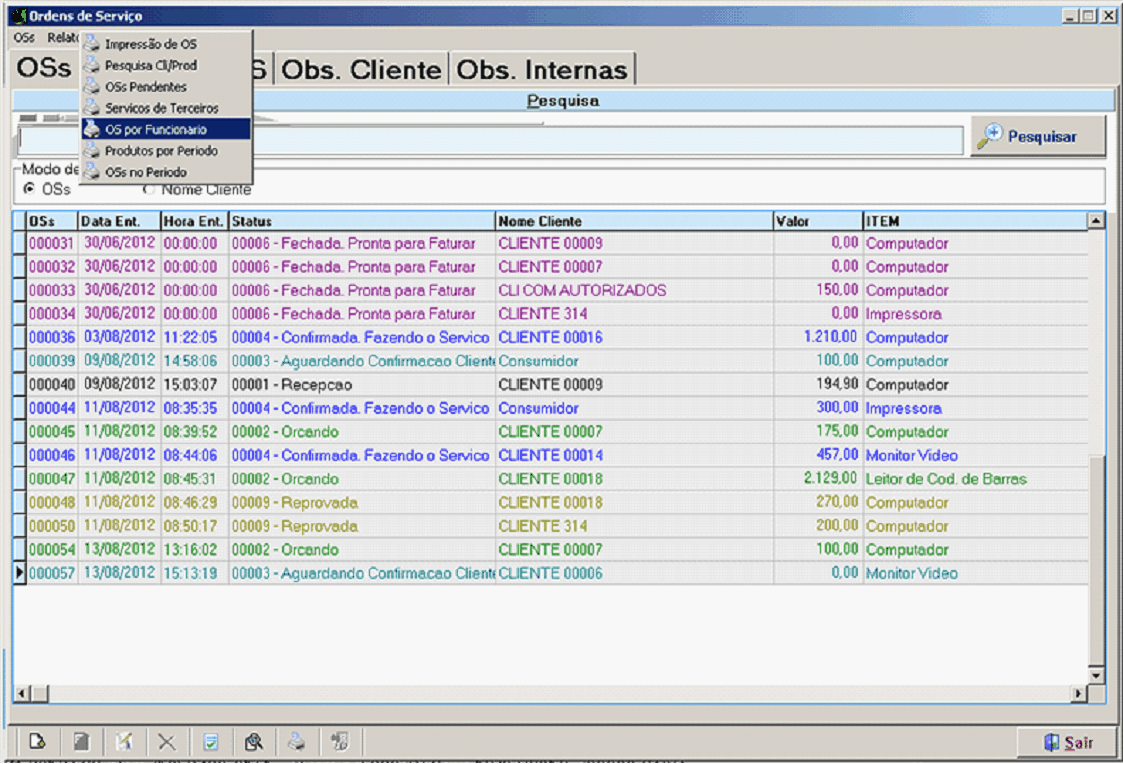The height and width of the screenshot is (764, 1124).
Task: Click the table's vertical scrollbar down arrow
Action: pyautogui.click(x=1096, y=676)
